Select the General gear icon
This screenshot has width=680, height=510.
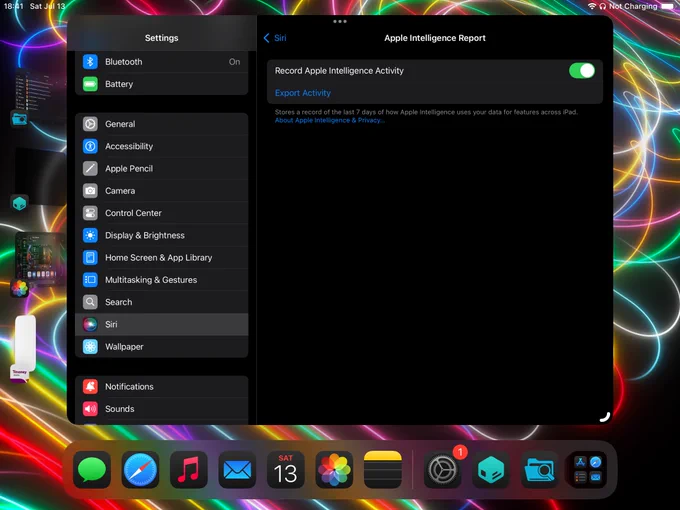[90, 124]
